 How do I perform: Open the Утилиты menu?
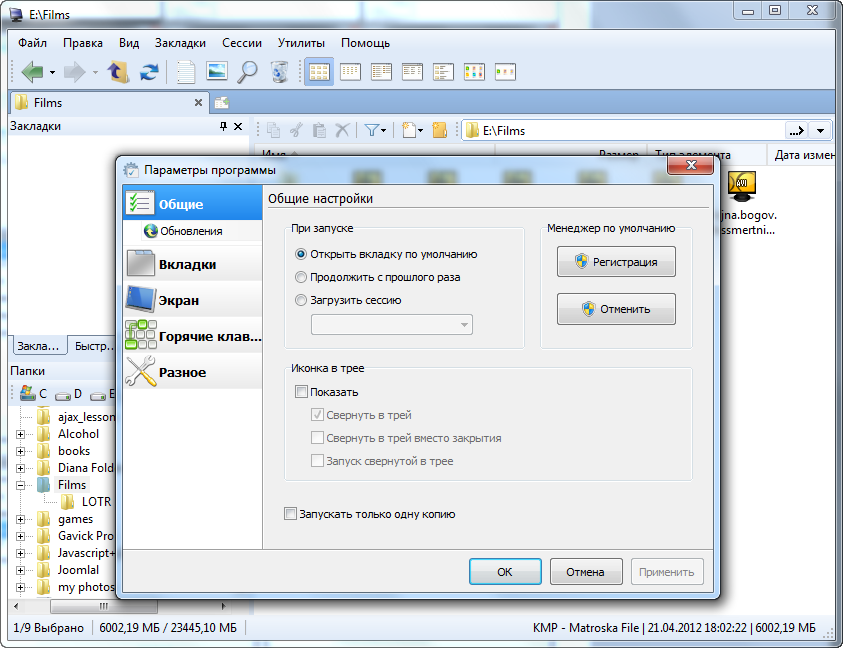[301, 43]
